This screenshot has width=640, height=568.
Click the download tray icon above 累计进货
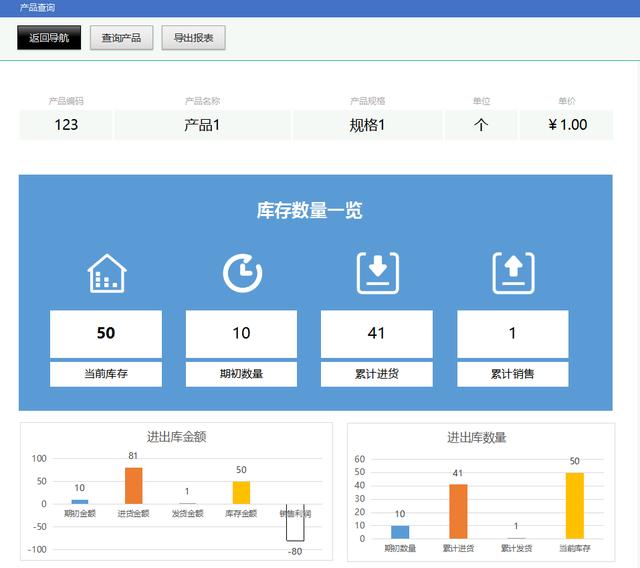(378, 273)
